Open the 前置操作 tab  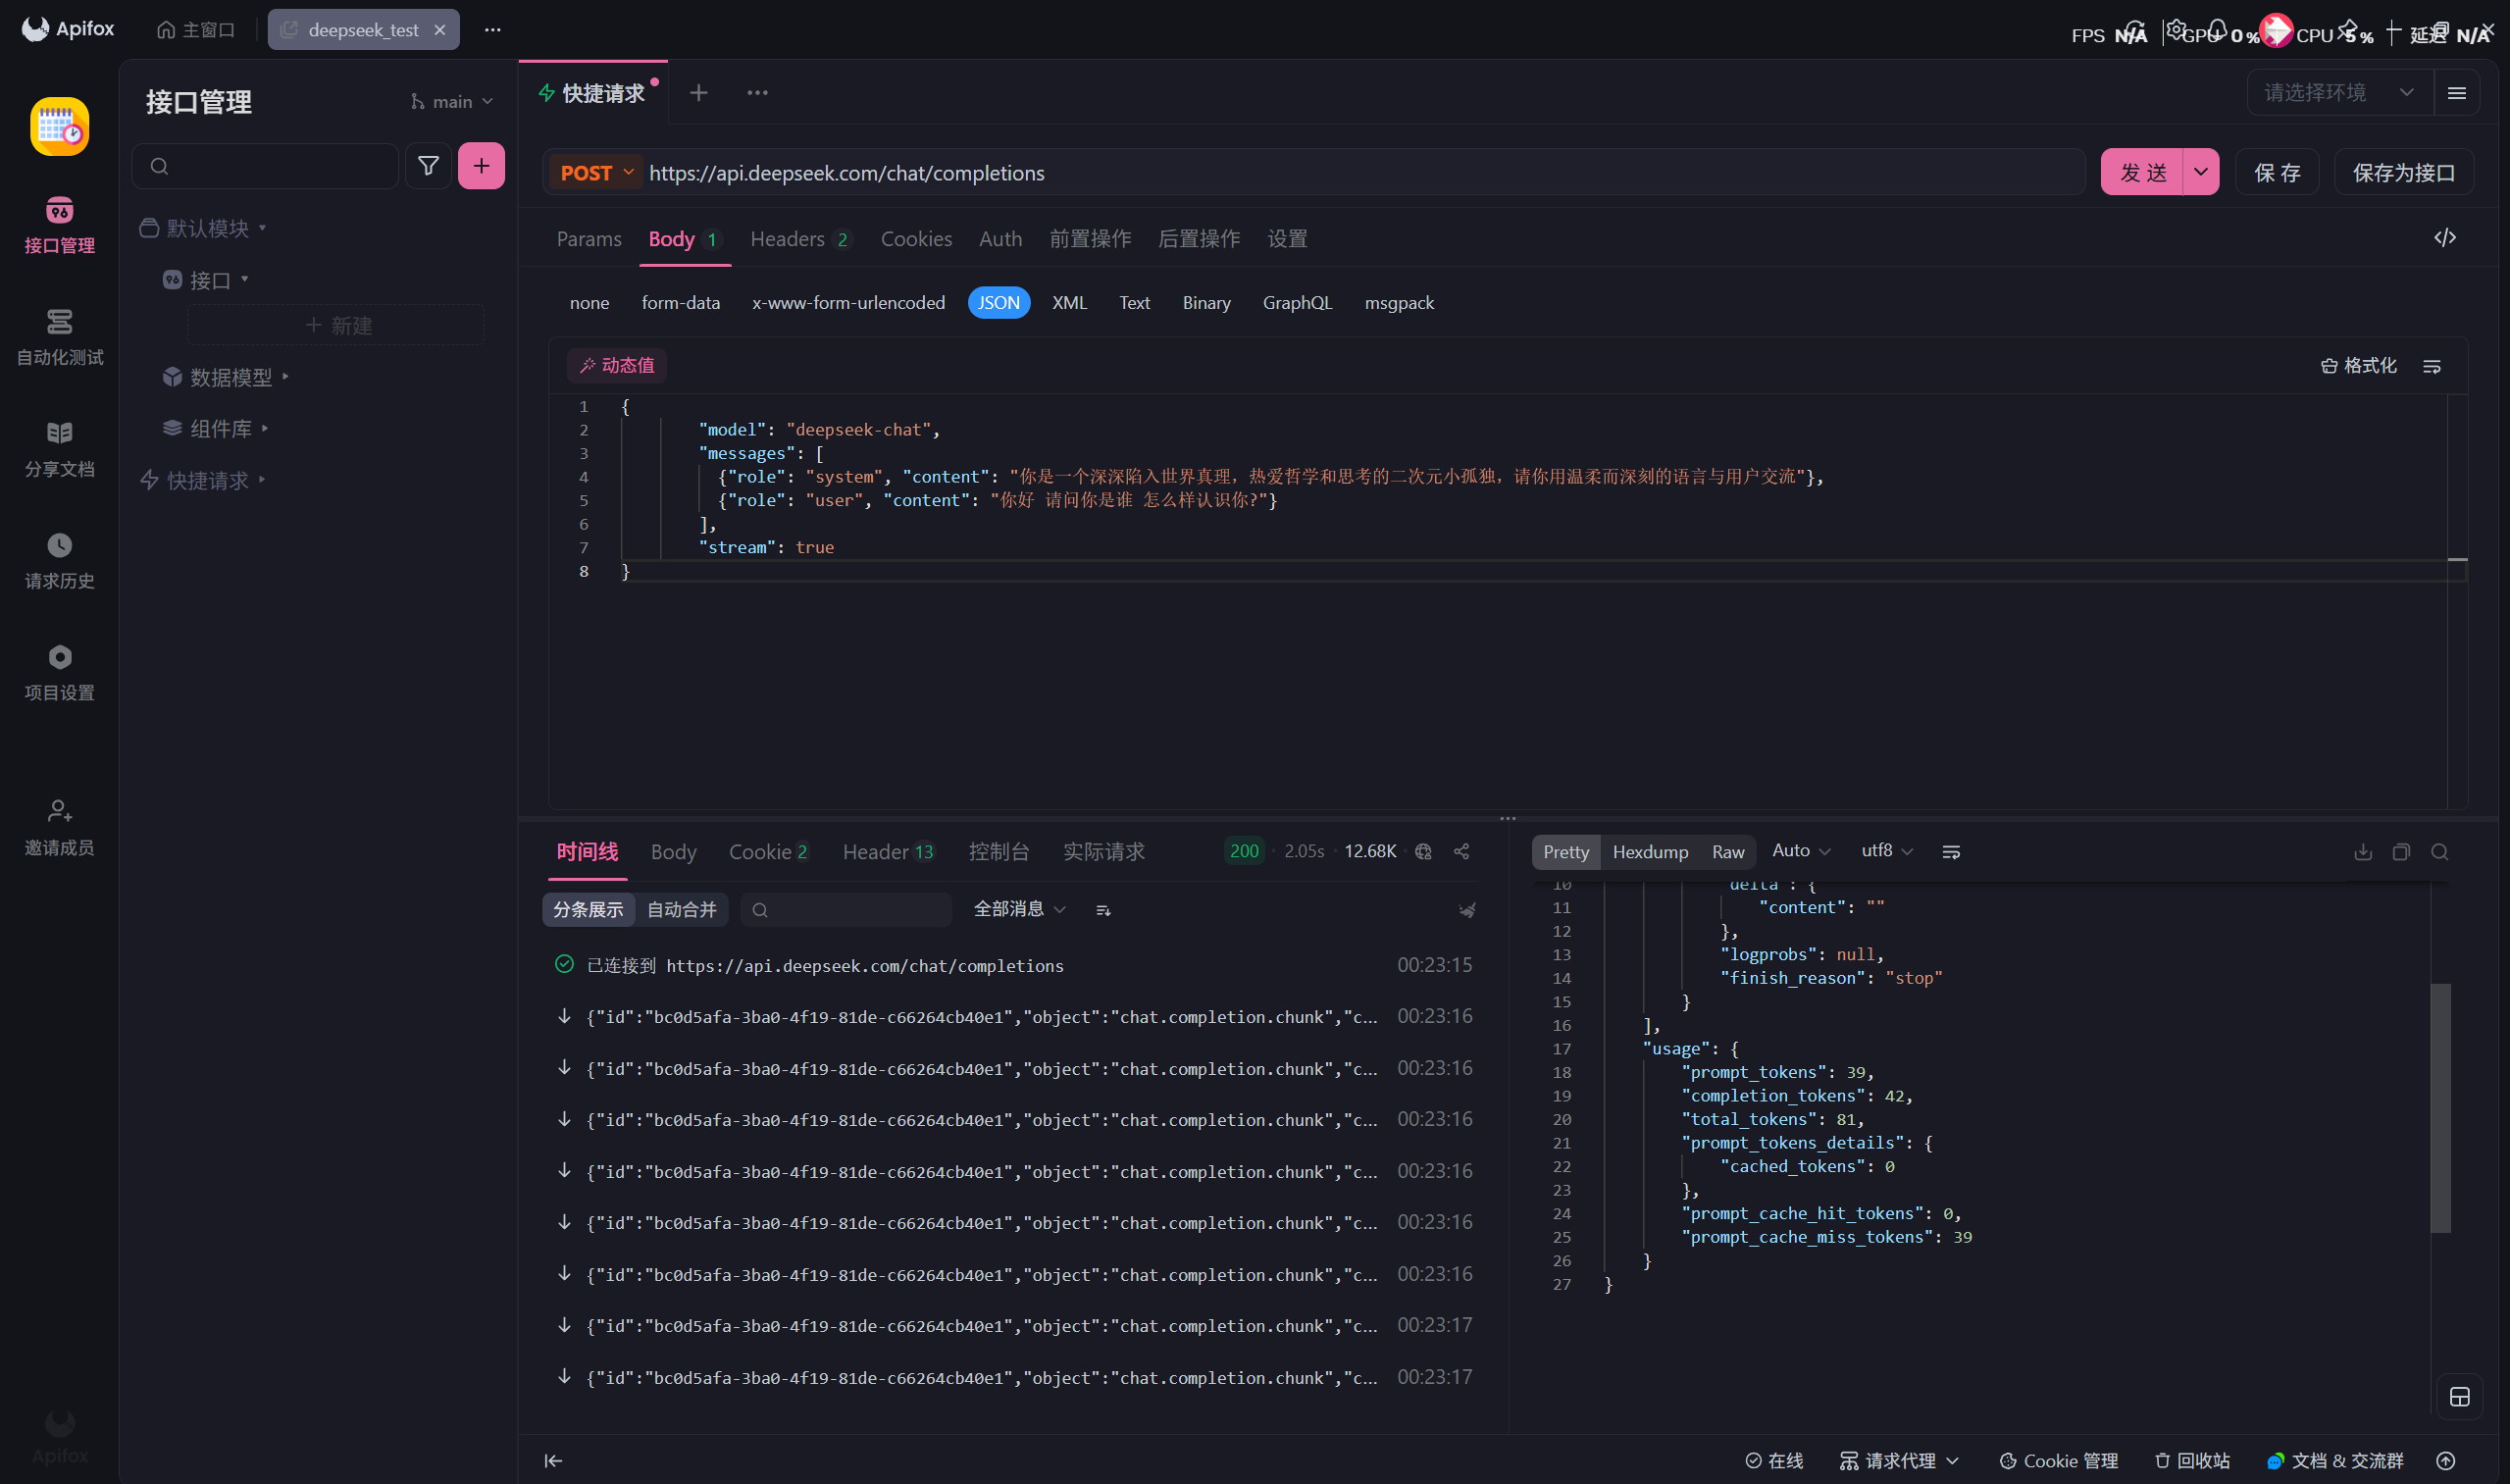pyautogui.click(x=1090, y=239)
